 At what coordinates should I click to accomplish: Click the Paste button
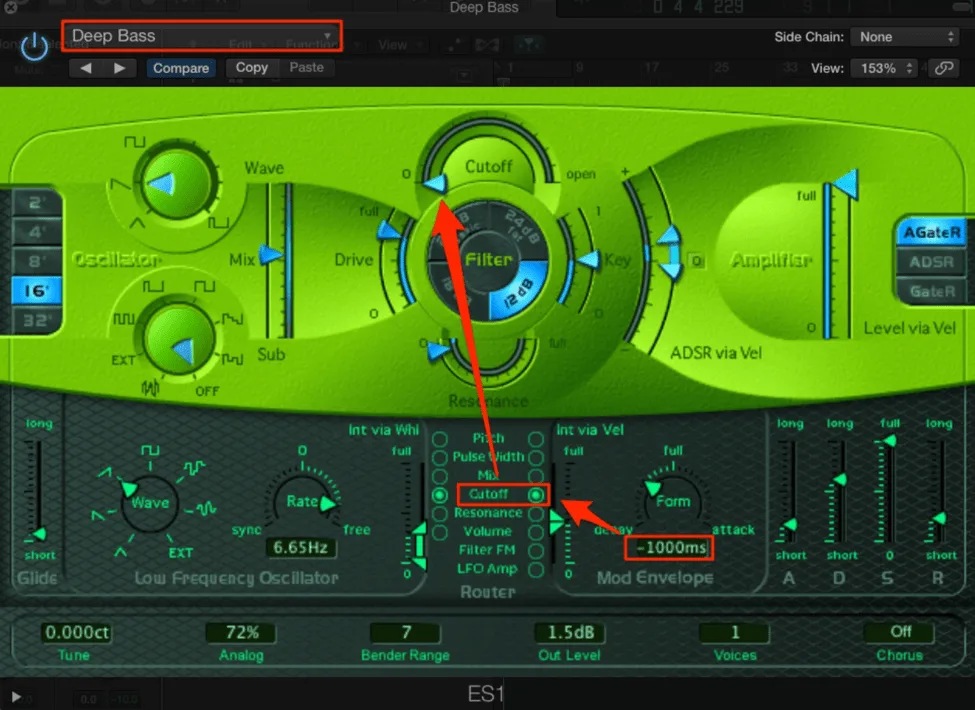(306, 67)
